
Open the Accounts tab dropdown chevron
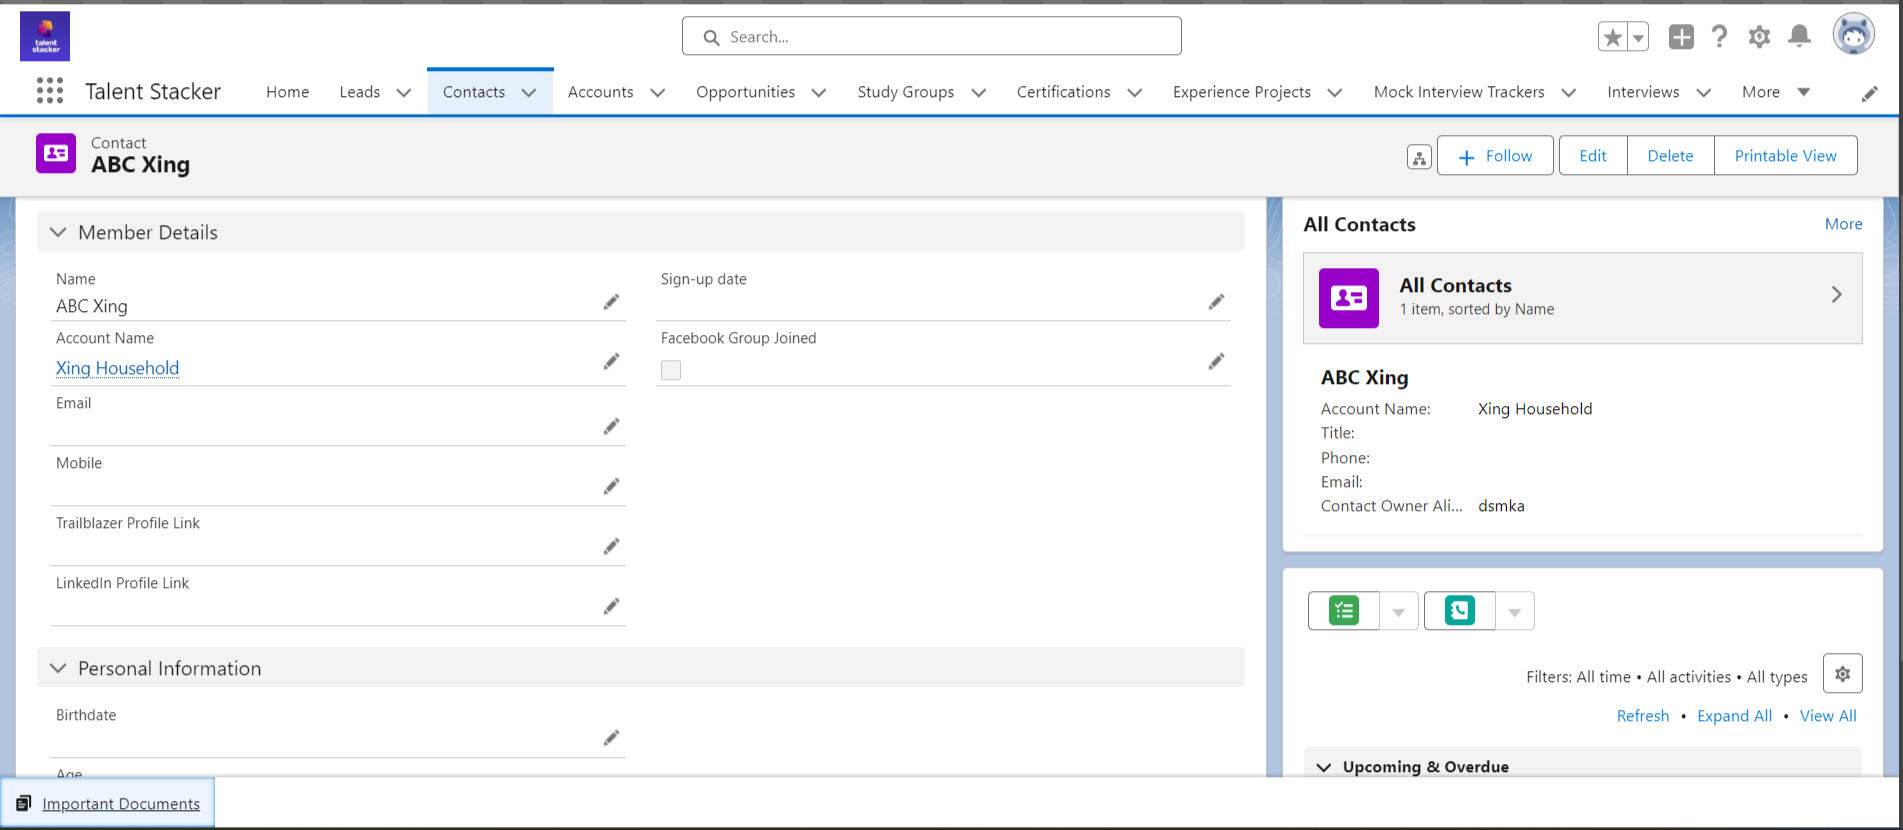pos(658,92)
